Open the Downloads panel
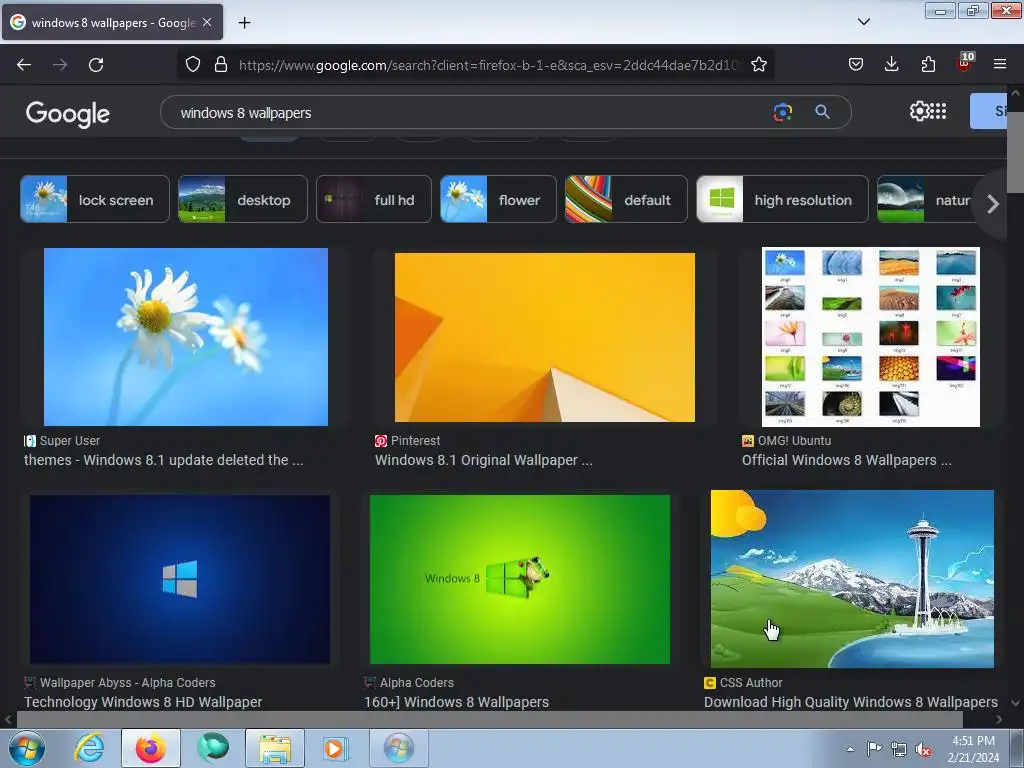Viewport: 1024px width, 768px height. coord(891,64)
